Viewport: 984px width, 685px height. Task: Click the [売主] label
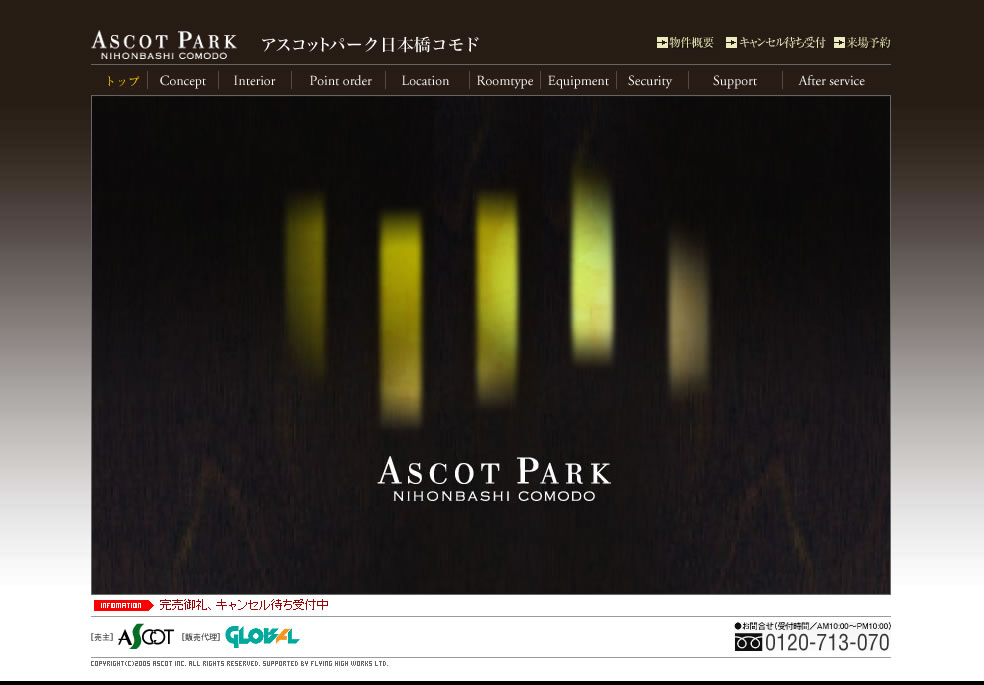tap(102, 637)
